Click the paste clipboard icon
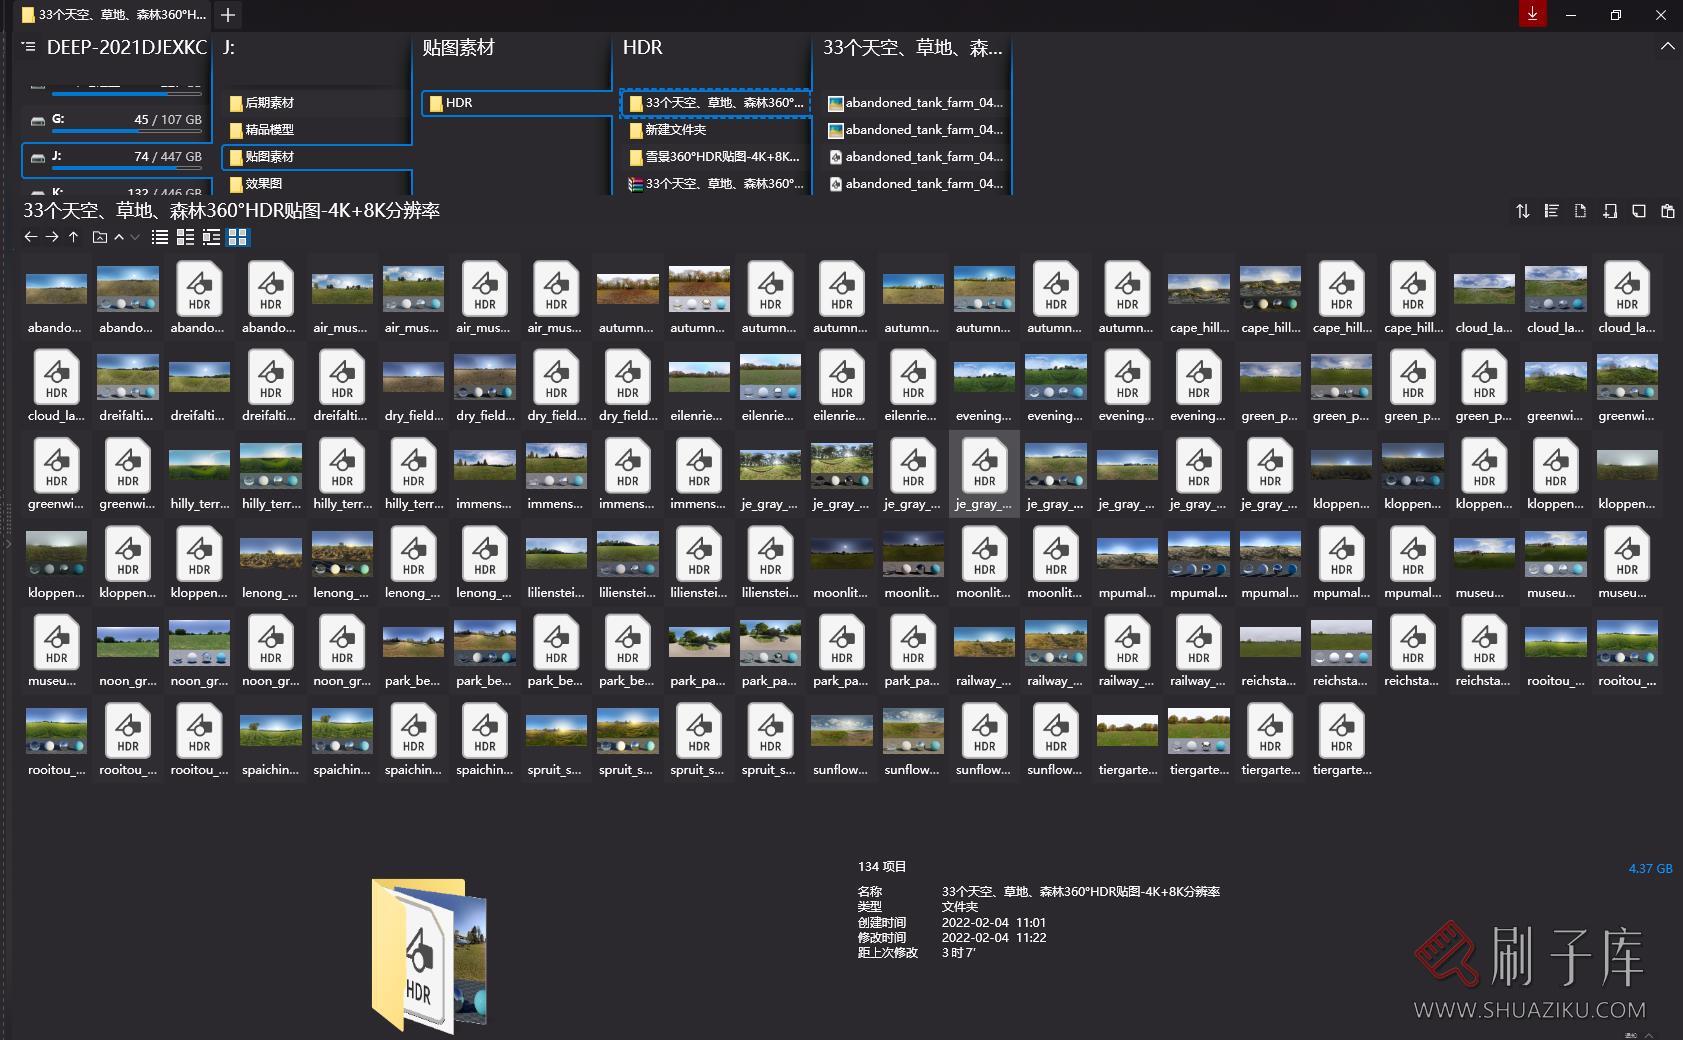The height and width of the screenshot is (1040, 1683). [x=1667, y=211]
